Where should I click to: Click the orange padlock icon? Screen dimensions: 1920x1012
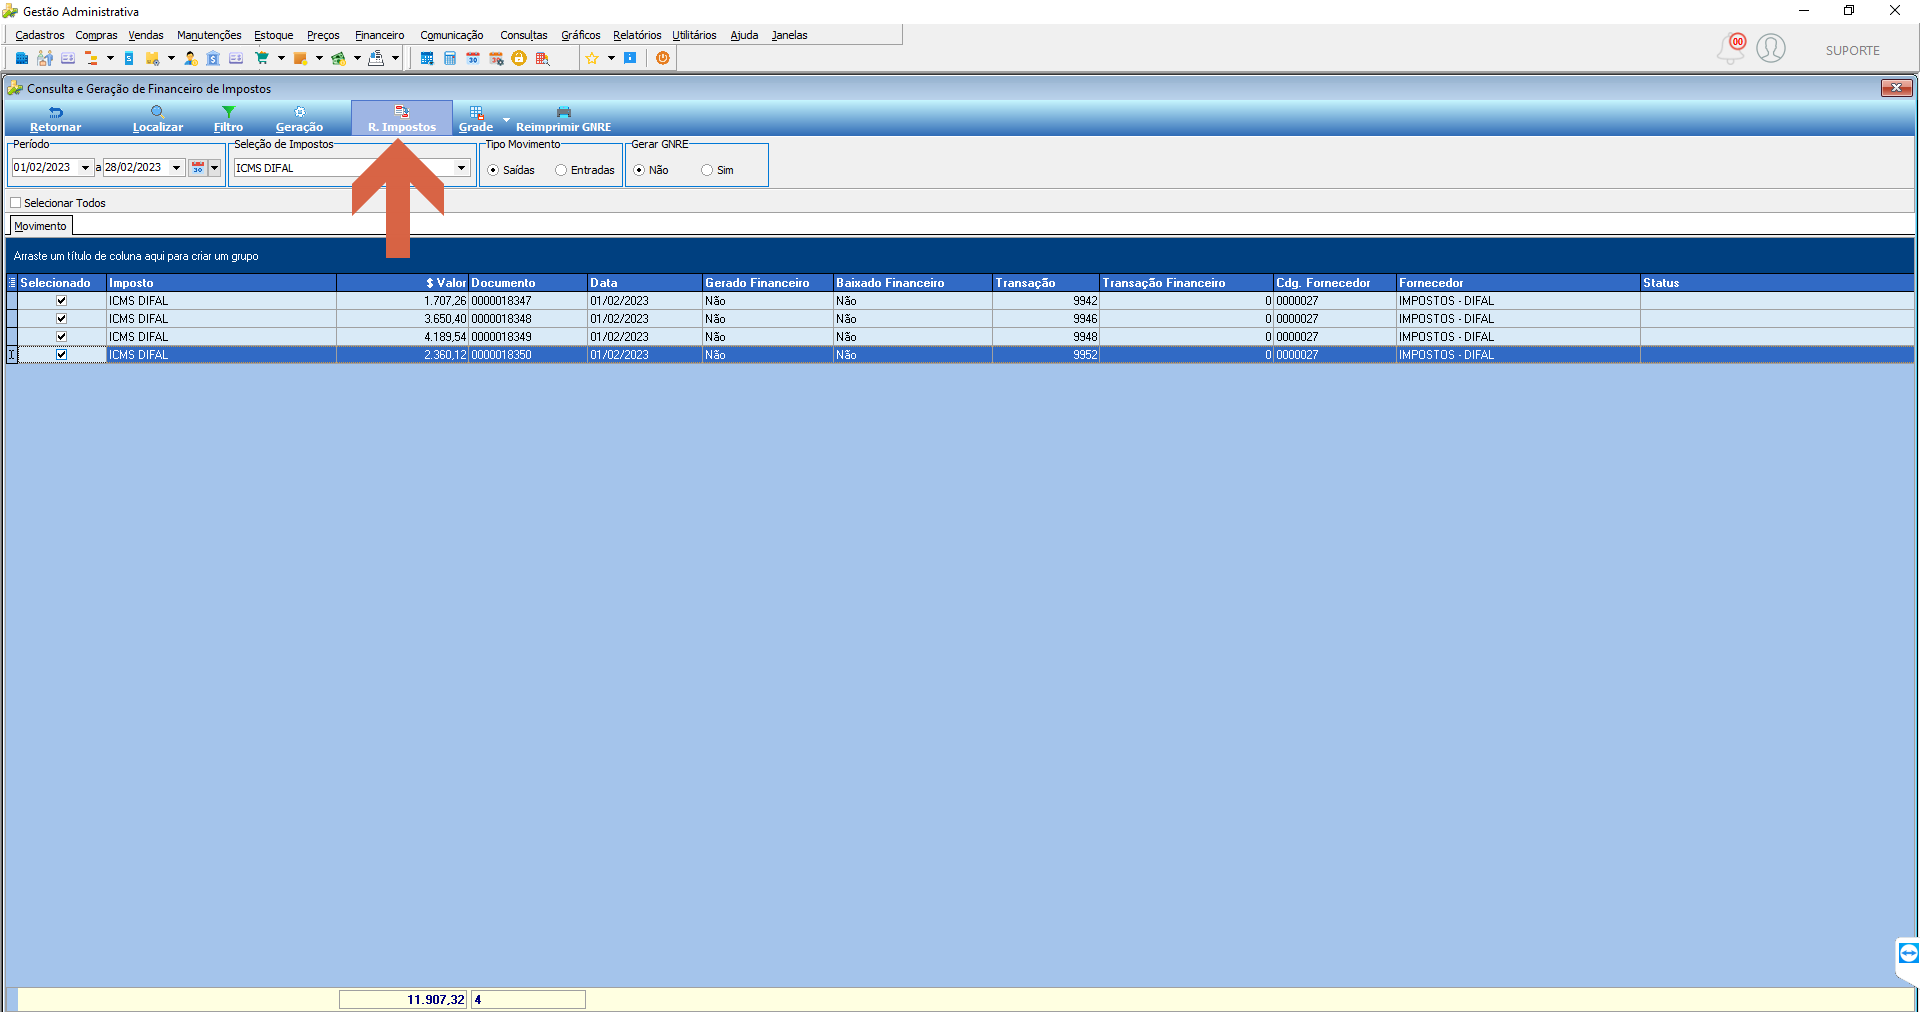519,58
